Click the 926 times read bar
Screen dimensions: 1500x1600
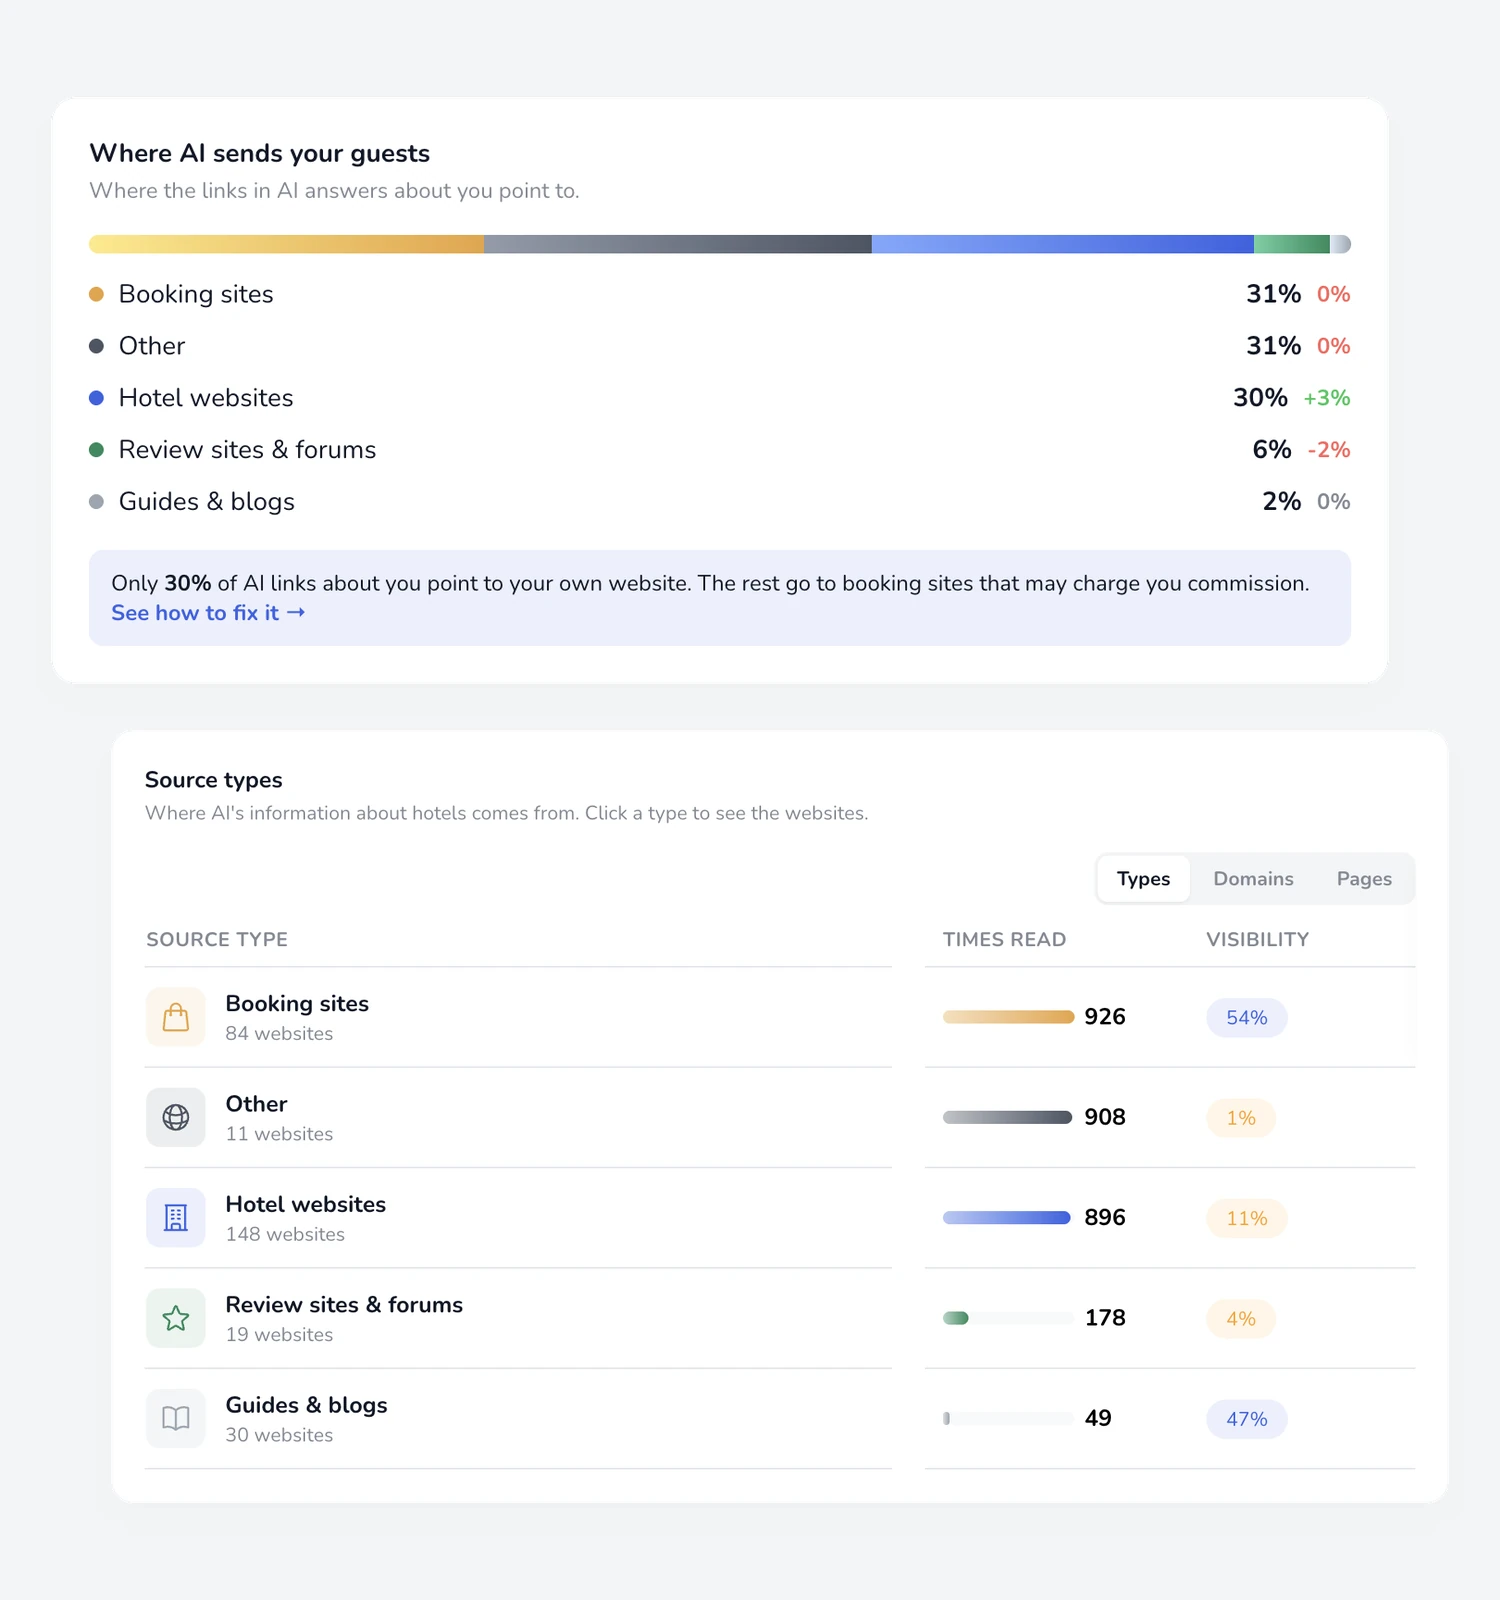pyautogui.click(x=1008, y=1017)
